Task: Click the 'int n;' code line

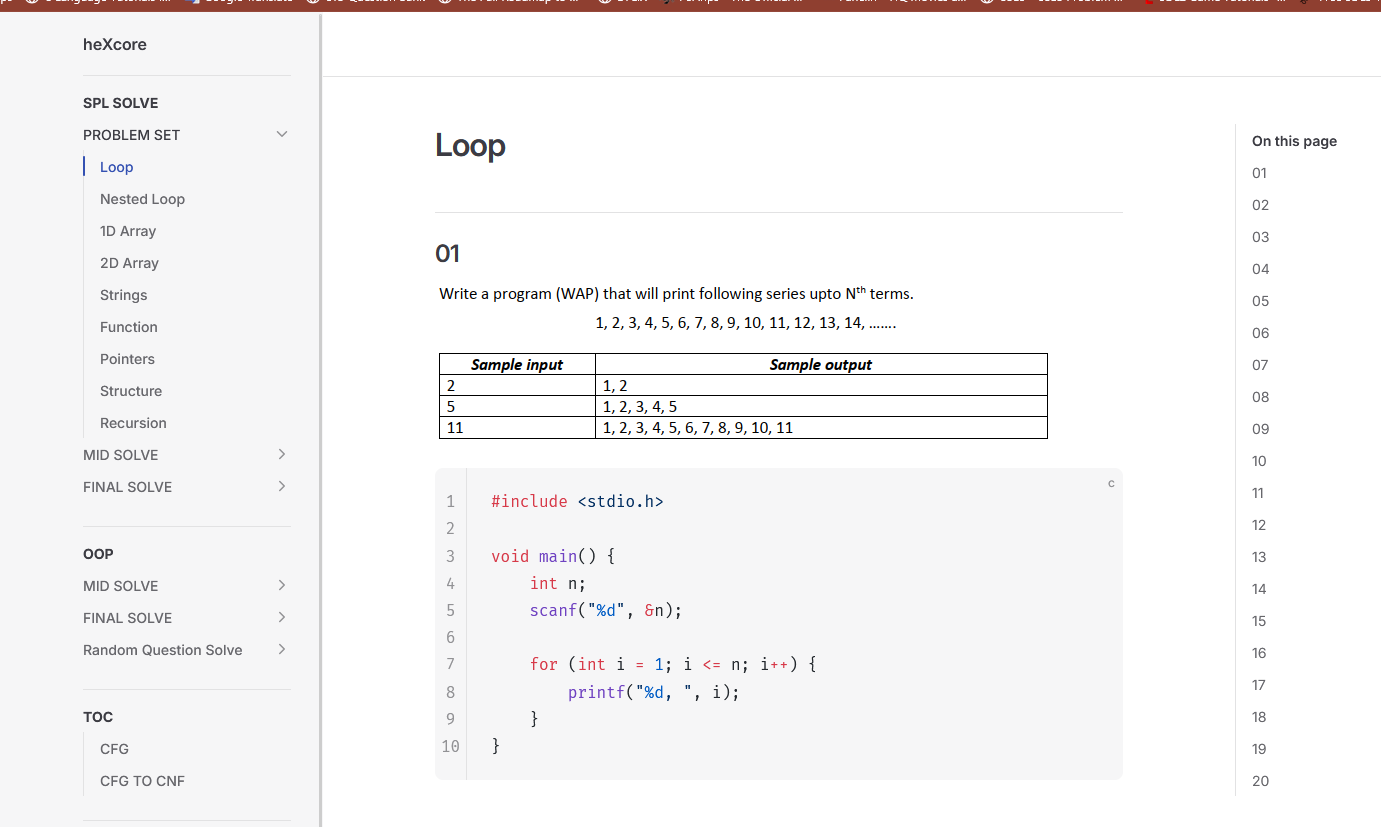Action: pos(558,583)
